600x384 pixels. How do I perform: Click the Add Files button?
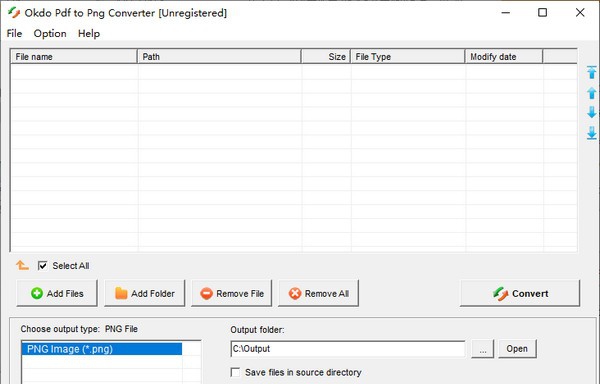coord(57,293)
